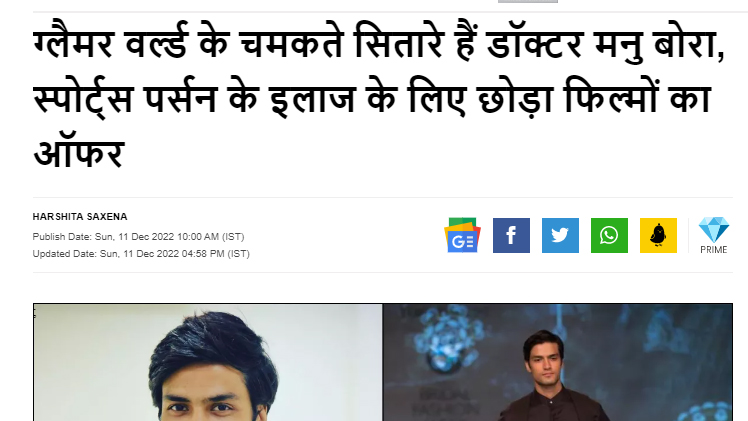Viewport: 748px width, 421px height.
Task: Open the Google News follow icon
Action: coord(462,235)
